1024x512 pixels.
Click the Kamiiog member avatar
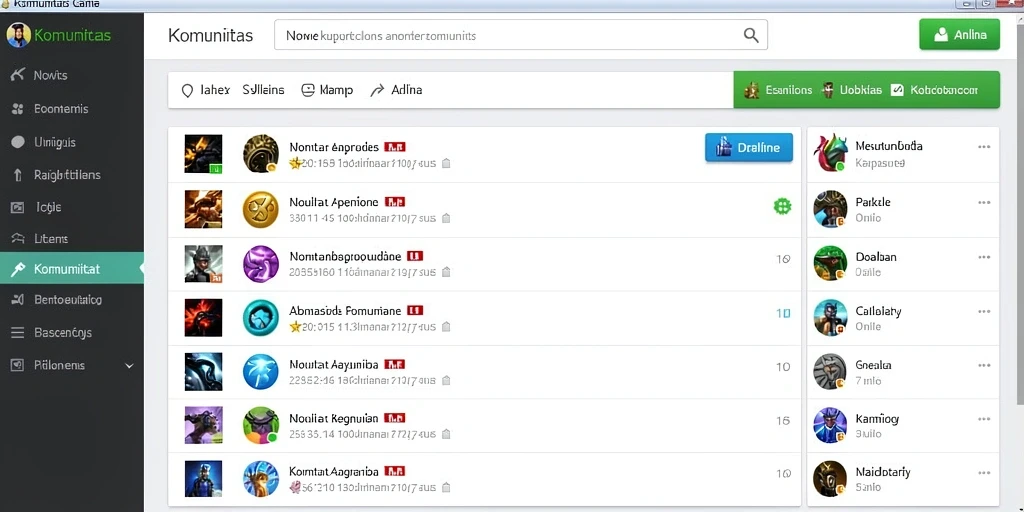(x=830, y=425)
